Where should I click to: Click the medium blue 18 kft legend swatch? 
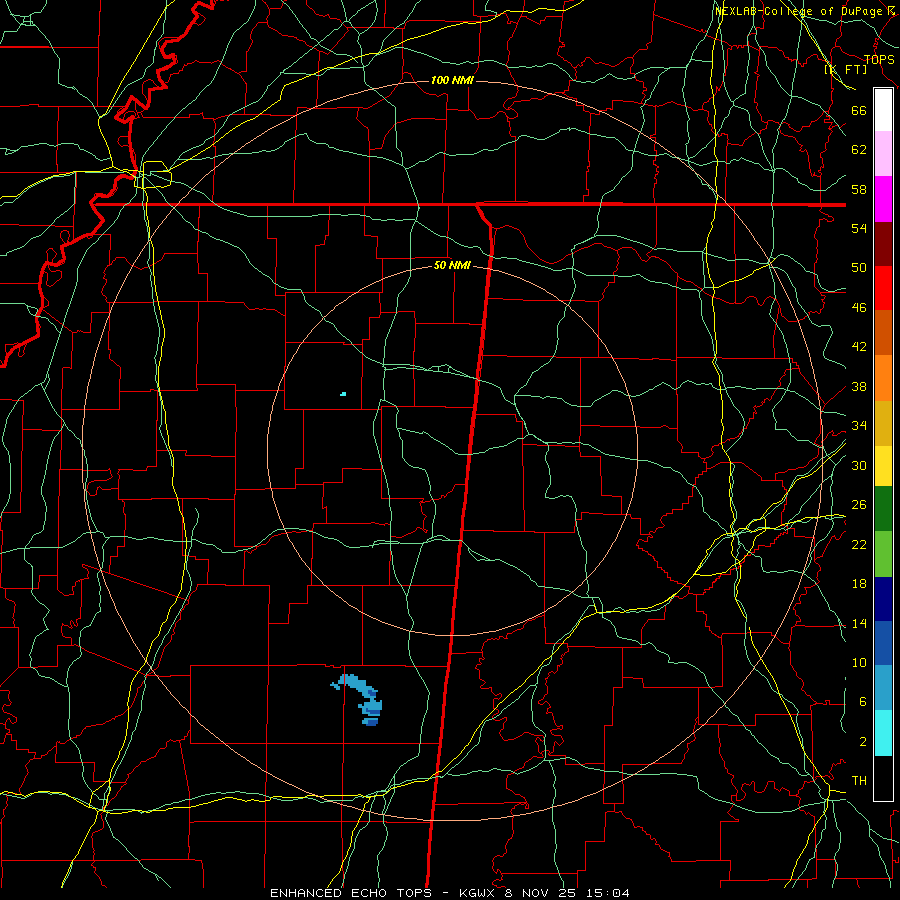tap(883, 643)
